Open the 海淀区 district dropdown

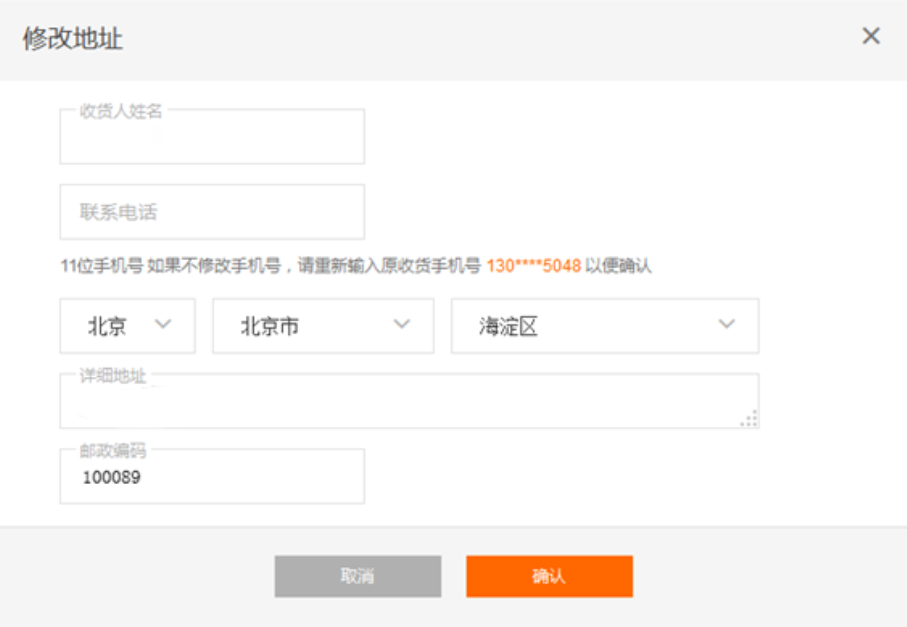point(604,326)
